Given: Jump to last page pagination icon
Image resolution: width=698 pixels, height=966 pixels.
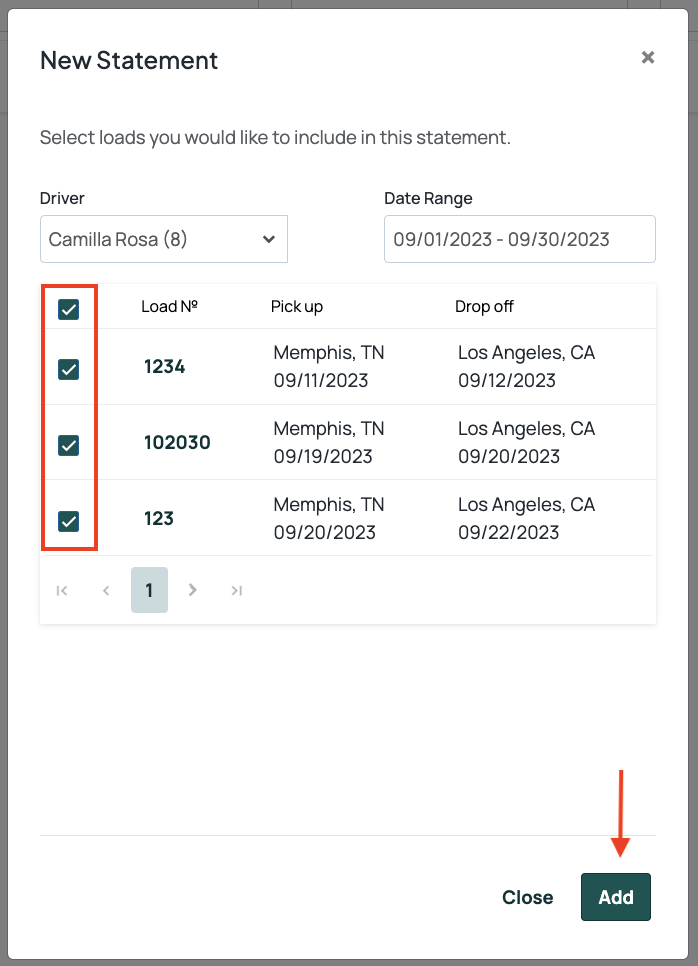Looking at the screenshot, I should click(x=237, y=590).
